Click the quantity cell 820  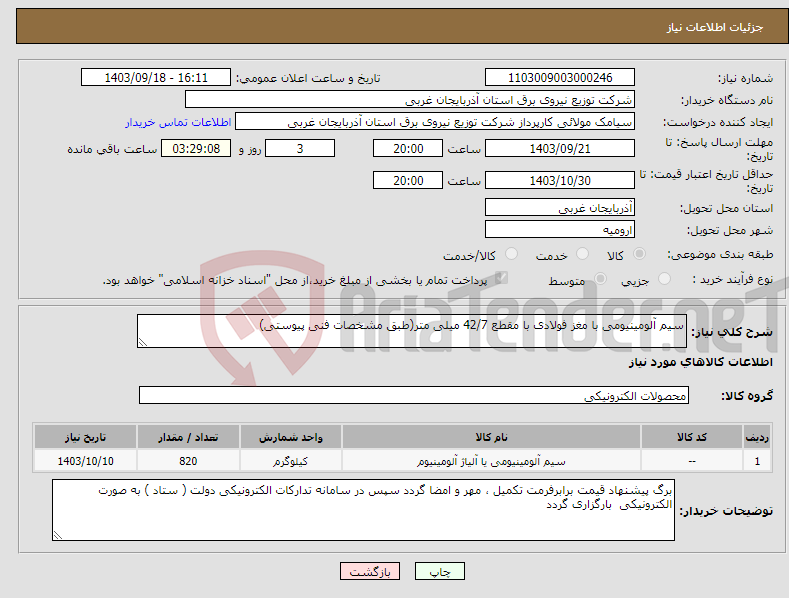coord(188,461)
